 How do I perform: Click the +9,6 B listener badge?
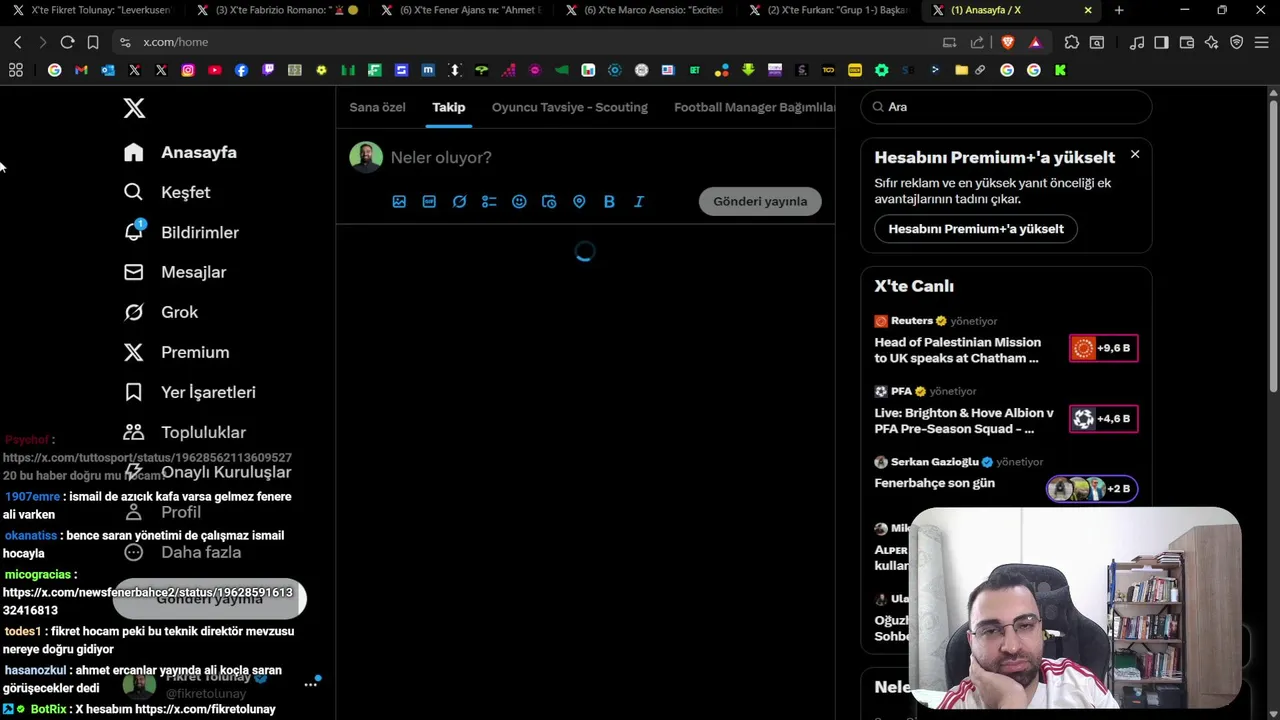(x=1103, y=348)
